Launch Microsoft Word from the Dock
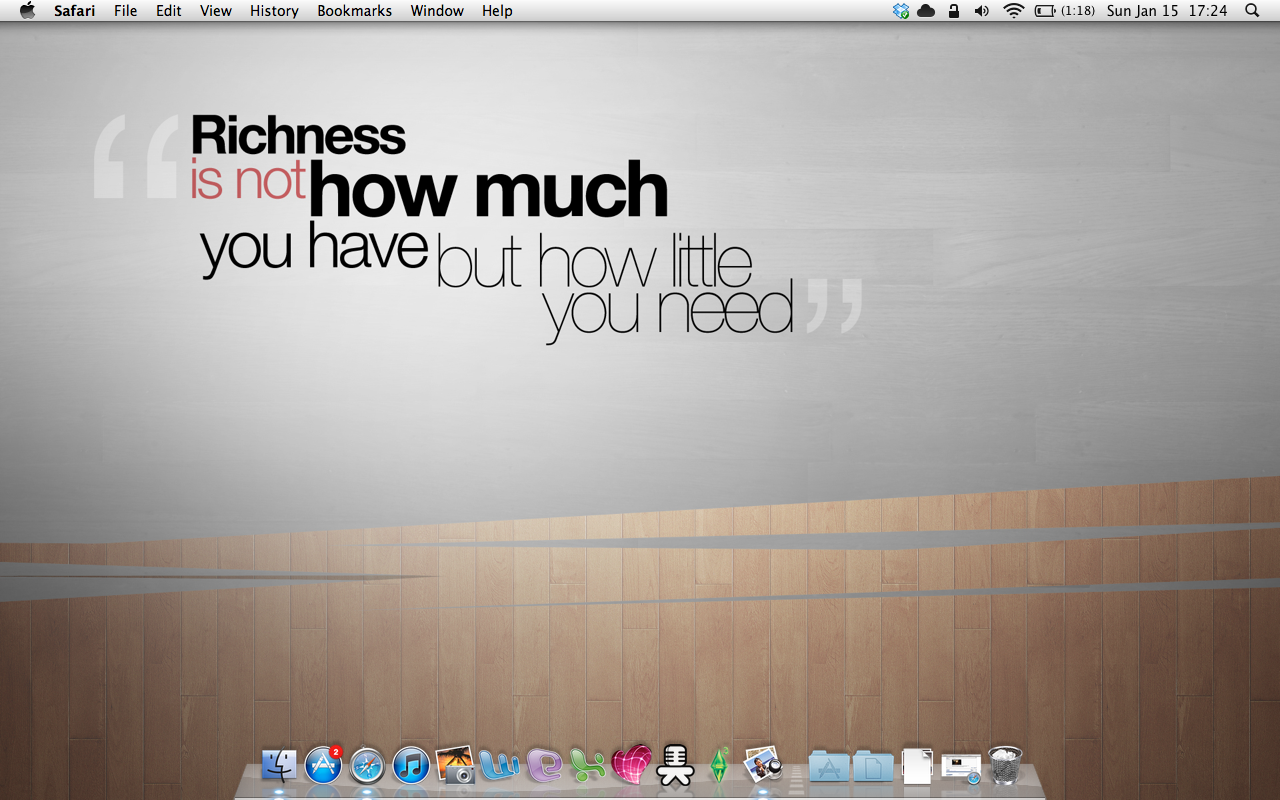Screen dimensions: 1280x800 (x=499, y=766)
